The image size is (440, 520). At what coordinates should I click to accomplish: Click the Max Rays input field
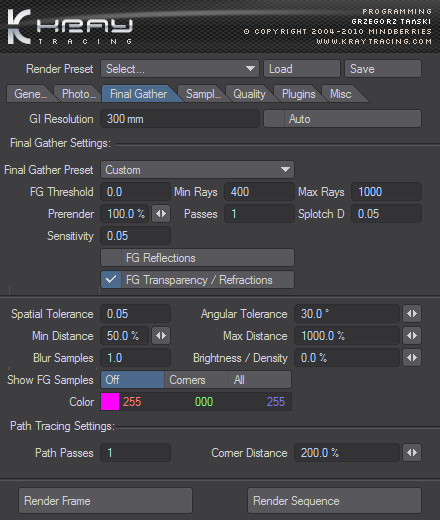point(386,192)
